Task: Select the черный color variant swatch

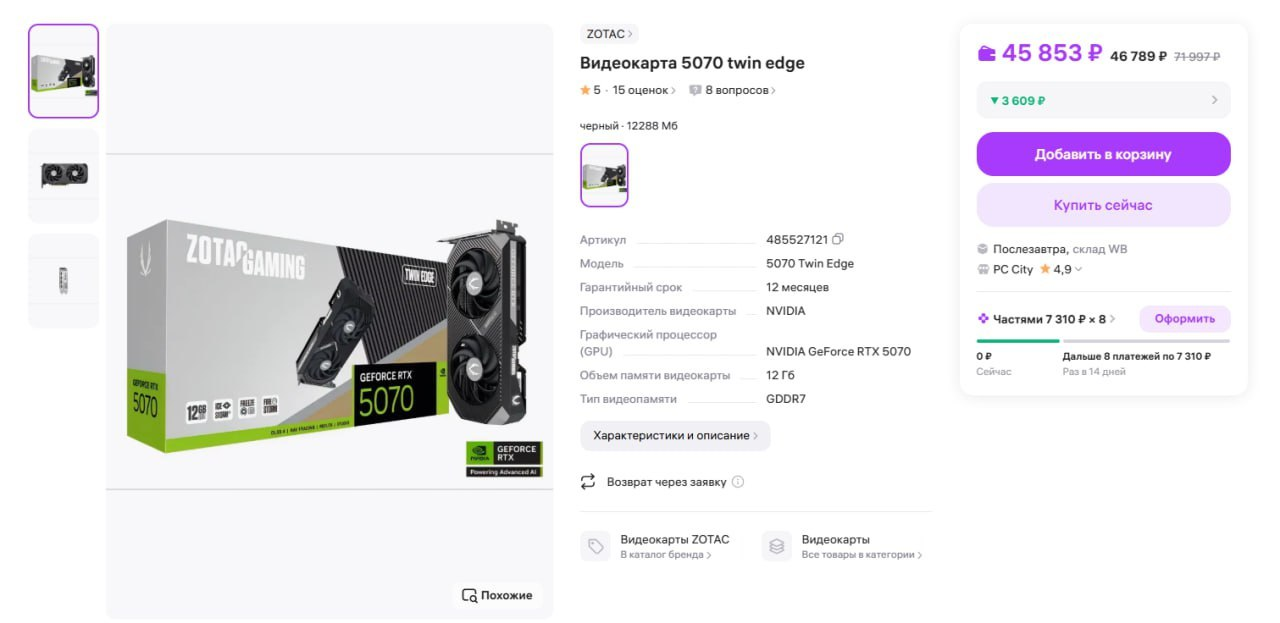Action: [604, 175]
